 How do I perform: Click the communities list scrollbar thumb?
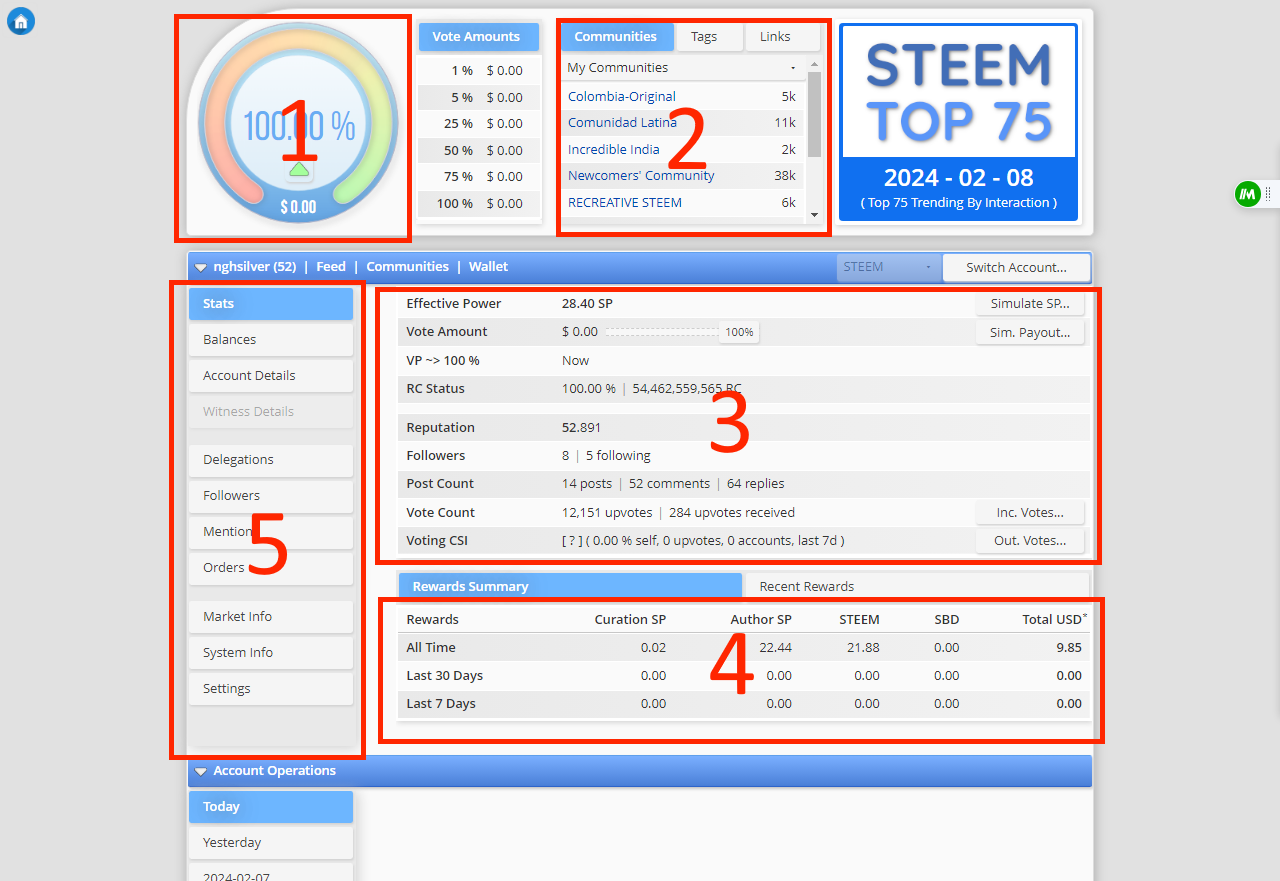[x=814, y=114]
